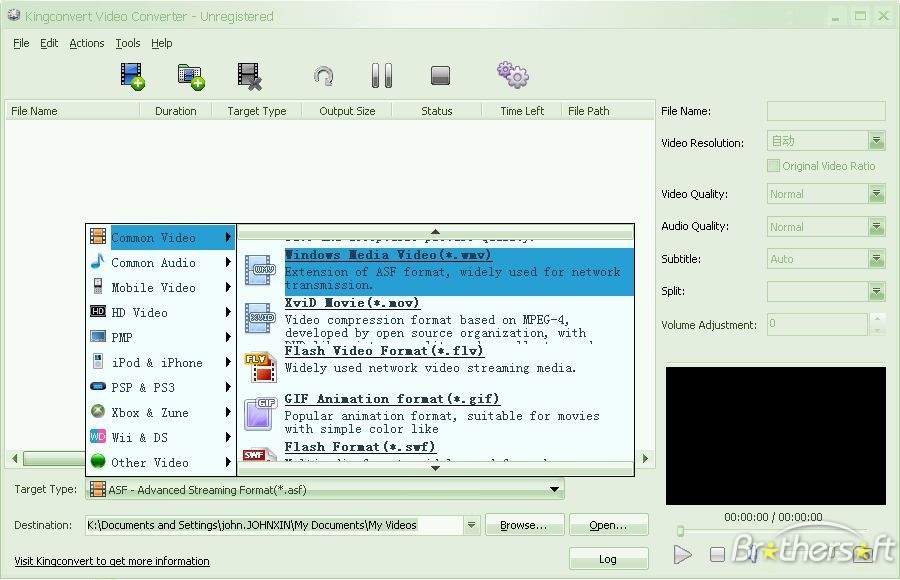Open the Audio Quality dropdown
The image size is (900, 580).
(x=876, y=227)
